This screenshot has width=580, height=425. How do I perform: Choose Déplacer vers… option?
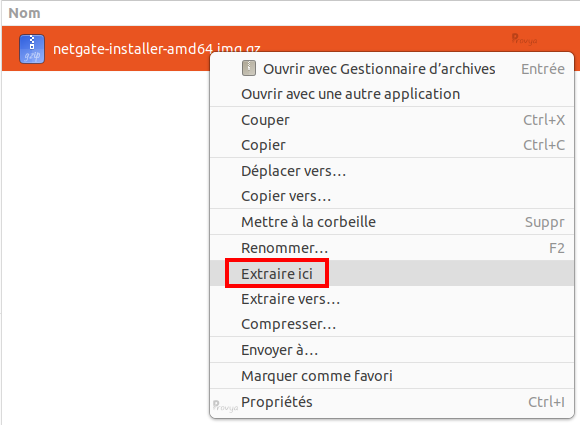click(x=392, y=171)
